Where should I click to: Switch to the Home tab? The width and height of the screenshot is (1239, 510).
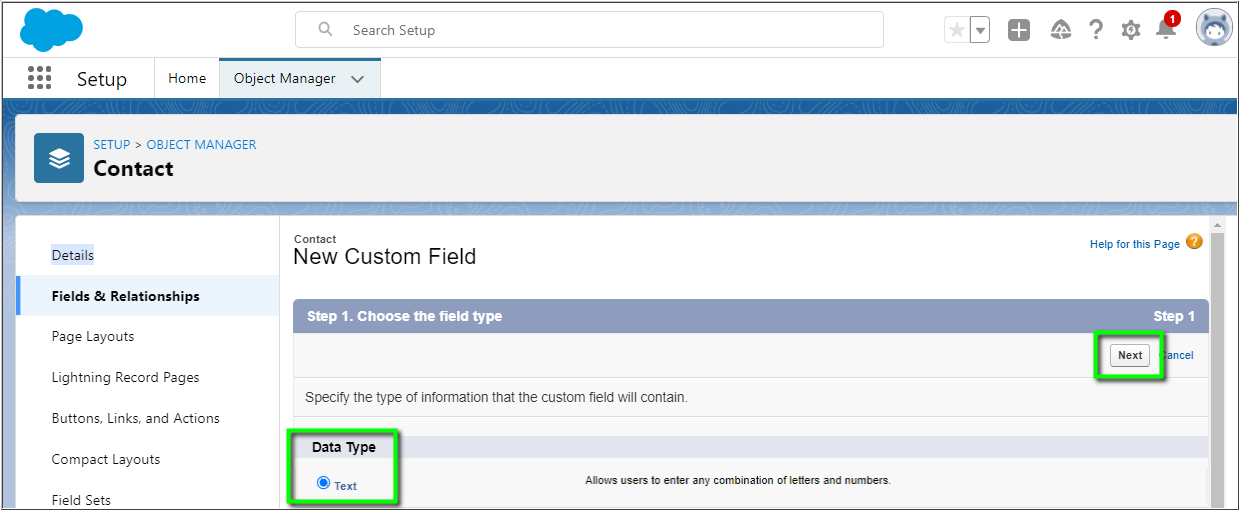point(187,78)
